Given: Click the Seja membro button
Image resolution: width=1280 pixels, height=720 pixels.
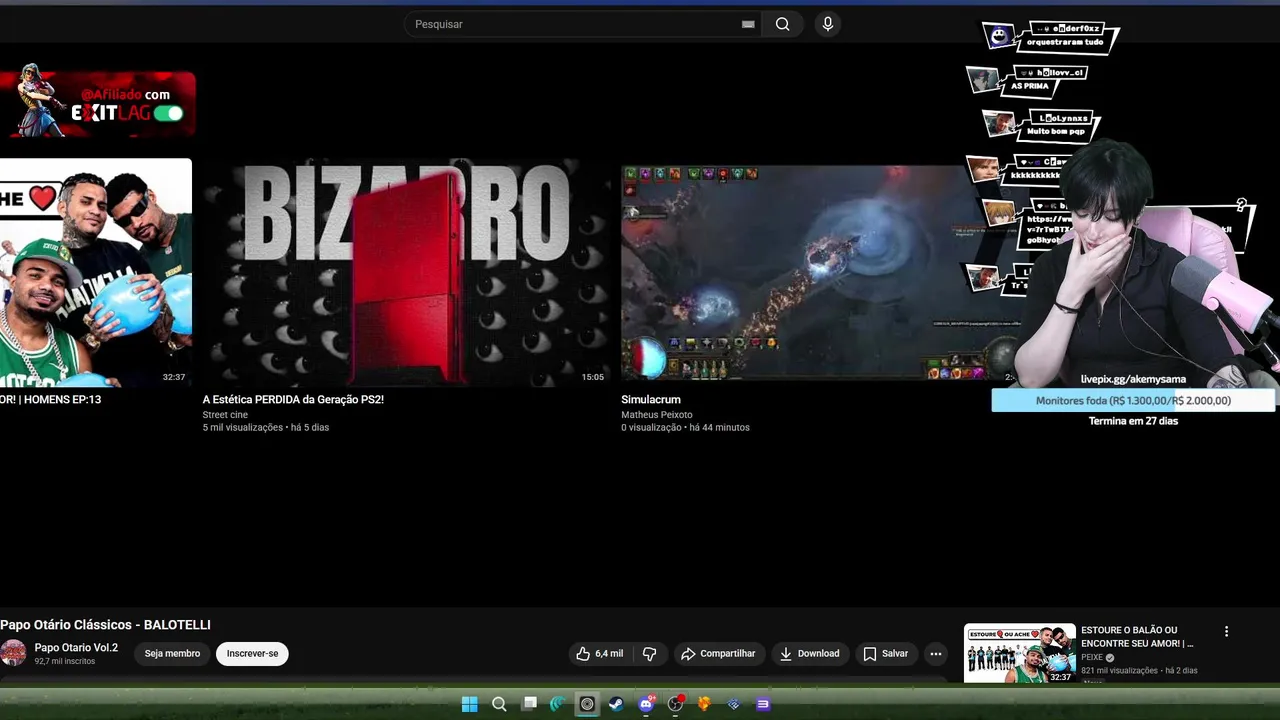Looking at the screenshot, I should pyautogui.click(x=172, y=653).
